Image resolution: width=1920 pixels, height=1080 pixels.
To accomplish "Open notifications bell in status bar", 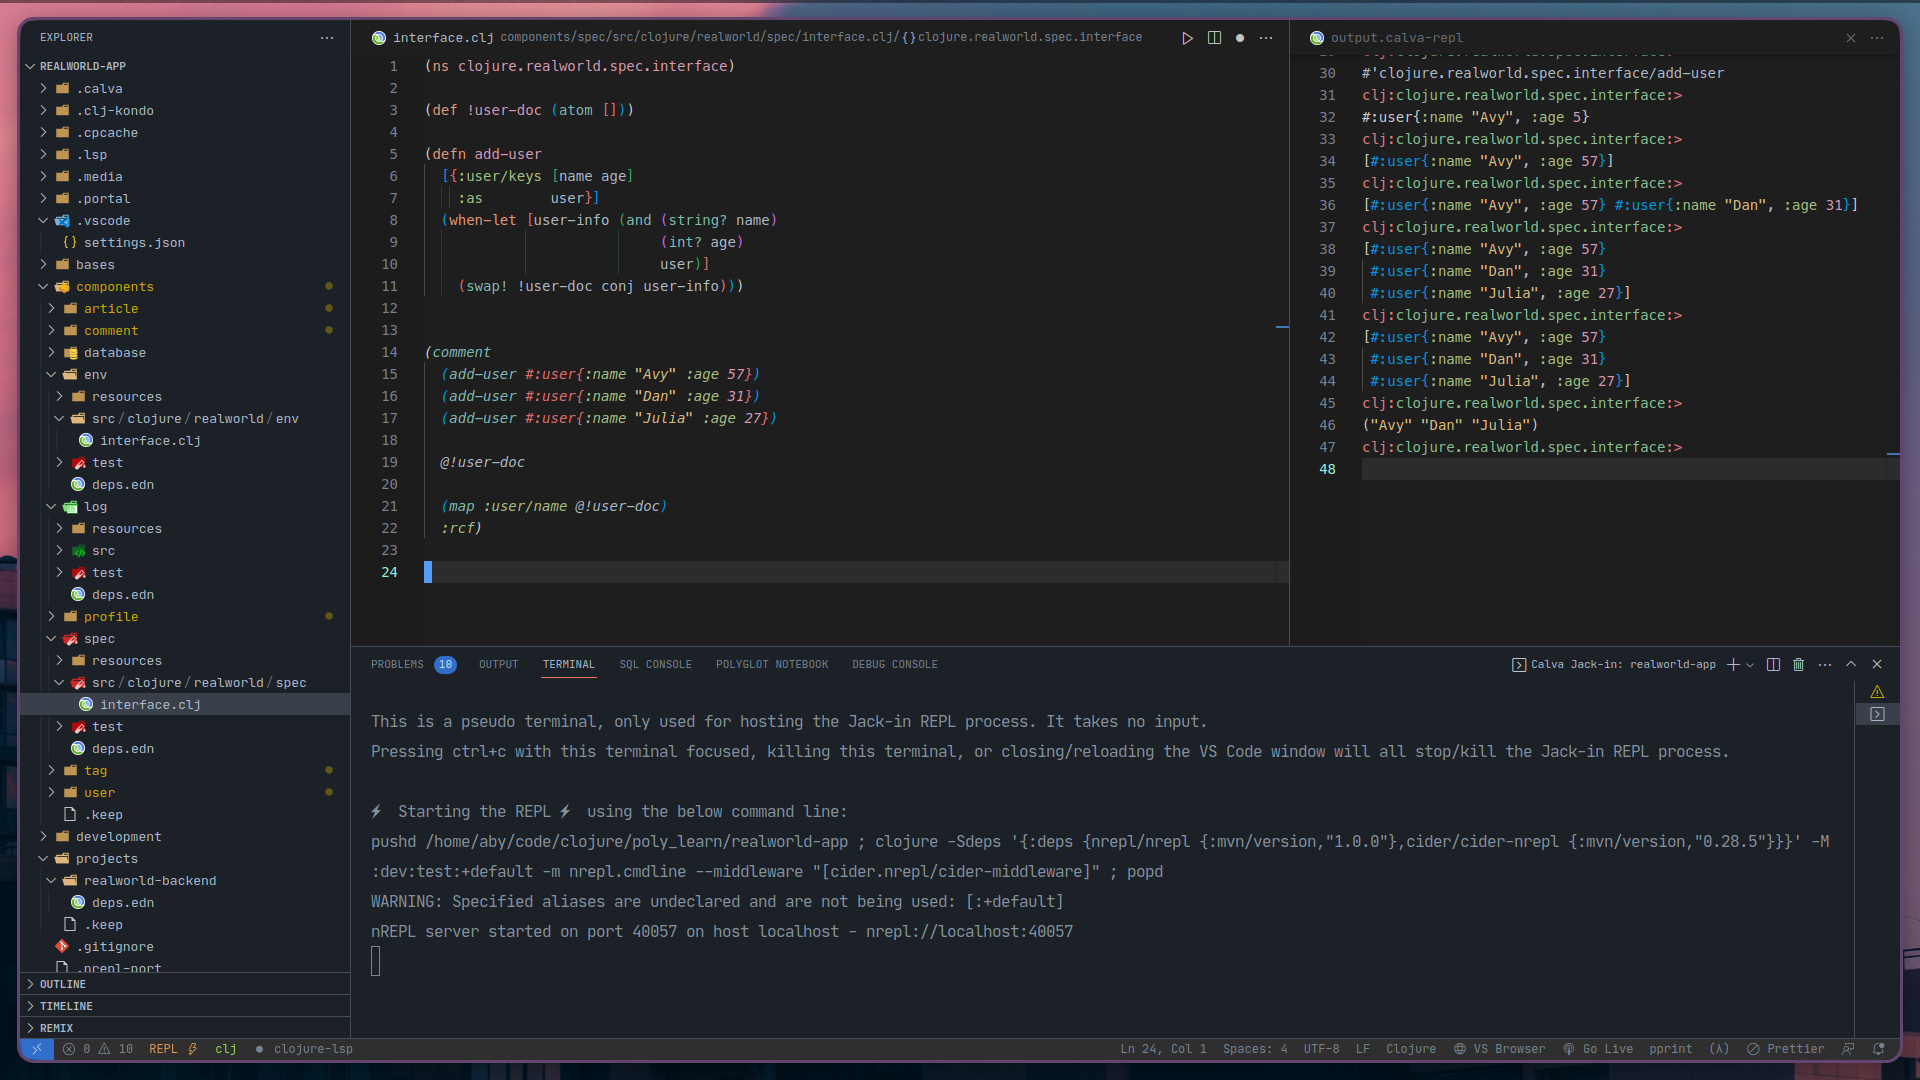I will click(1878, 1049).
